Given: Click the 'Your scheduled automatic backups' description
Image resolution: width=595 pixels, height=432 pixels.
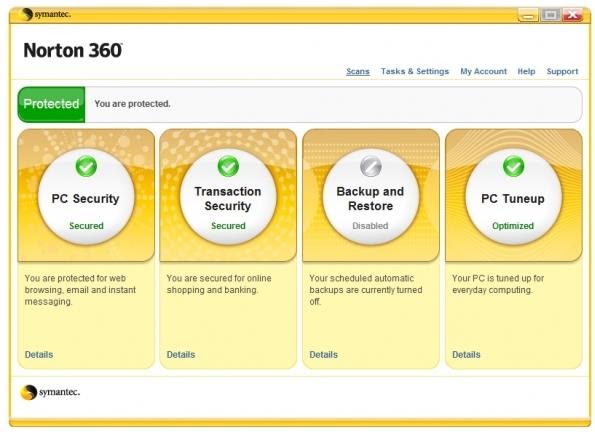Looking at the screenshot, I should (365, 290).
